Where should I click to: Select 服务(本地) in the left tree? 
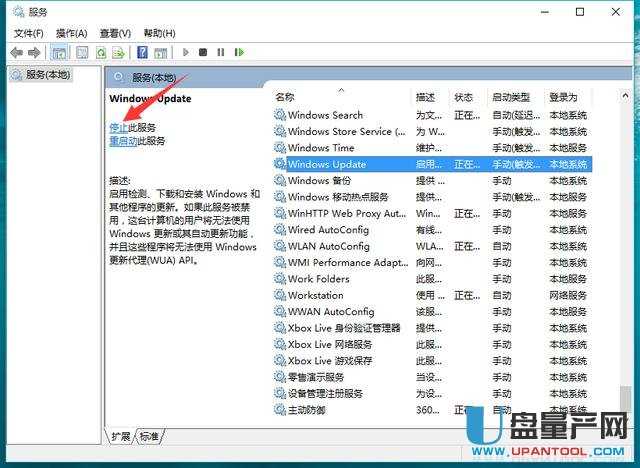click(x=40, y=75)
